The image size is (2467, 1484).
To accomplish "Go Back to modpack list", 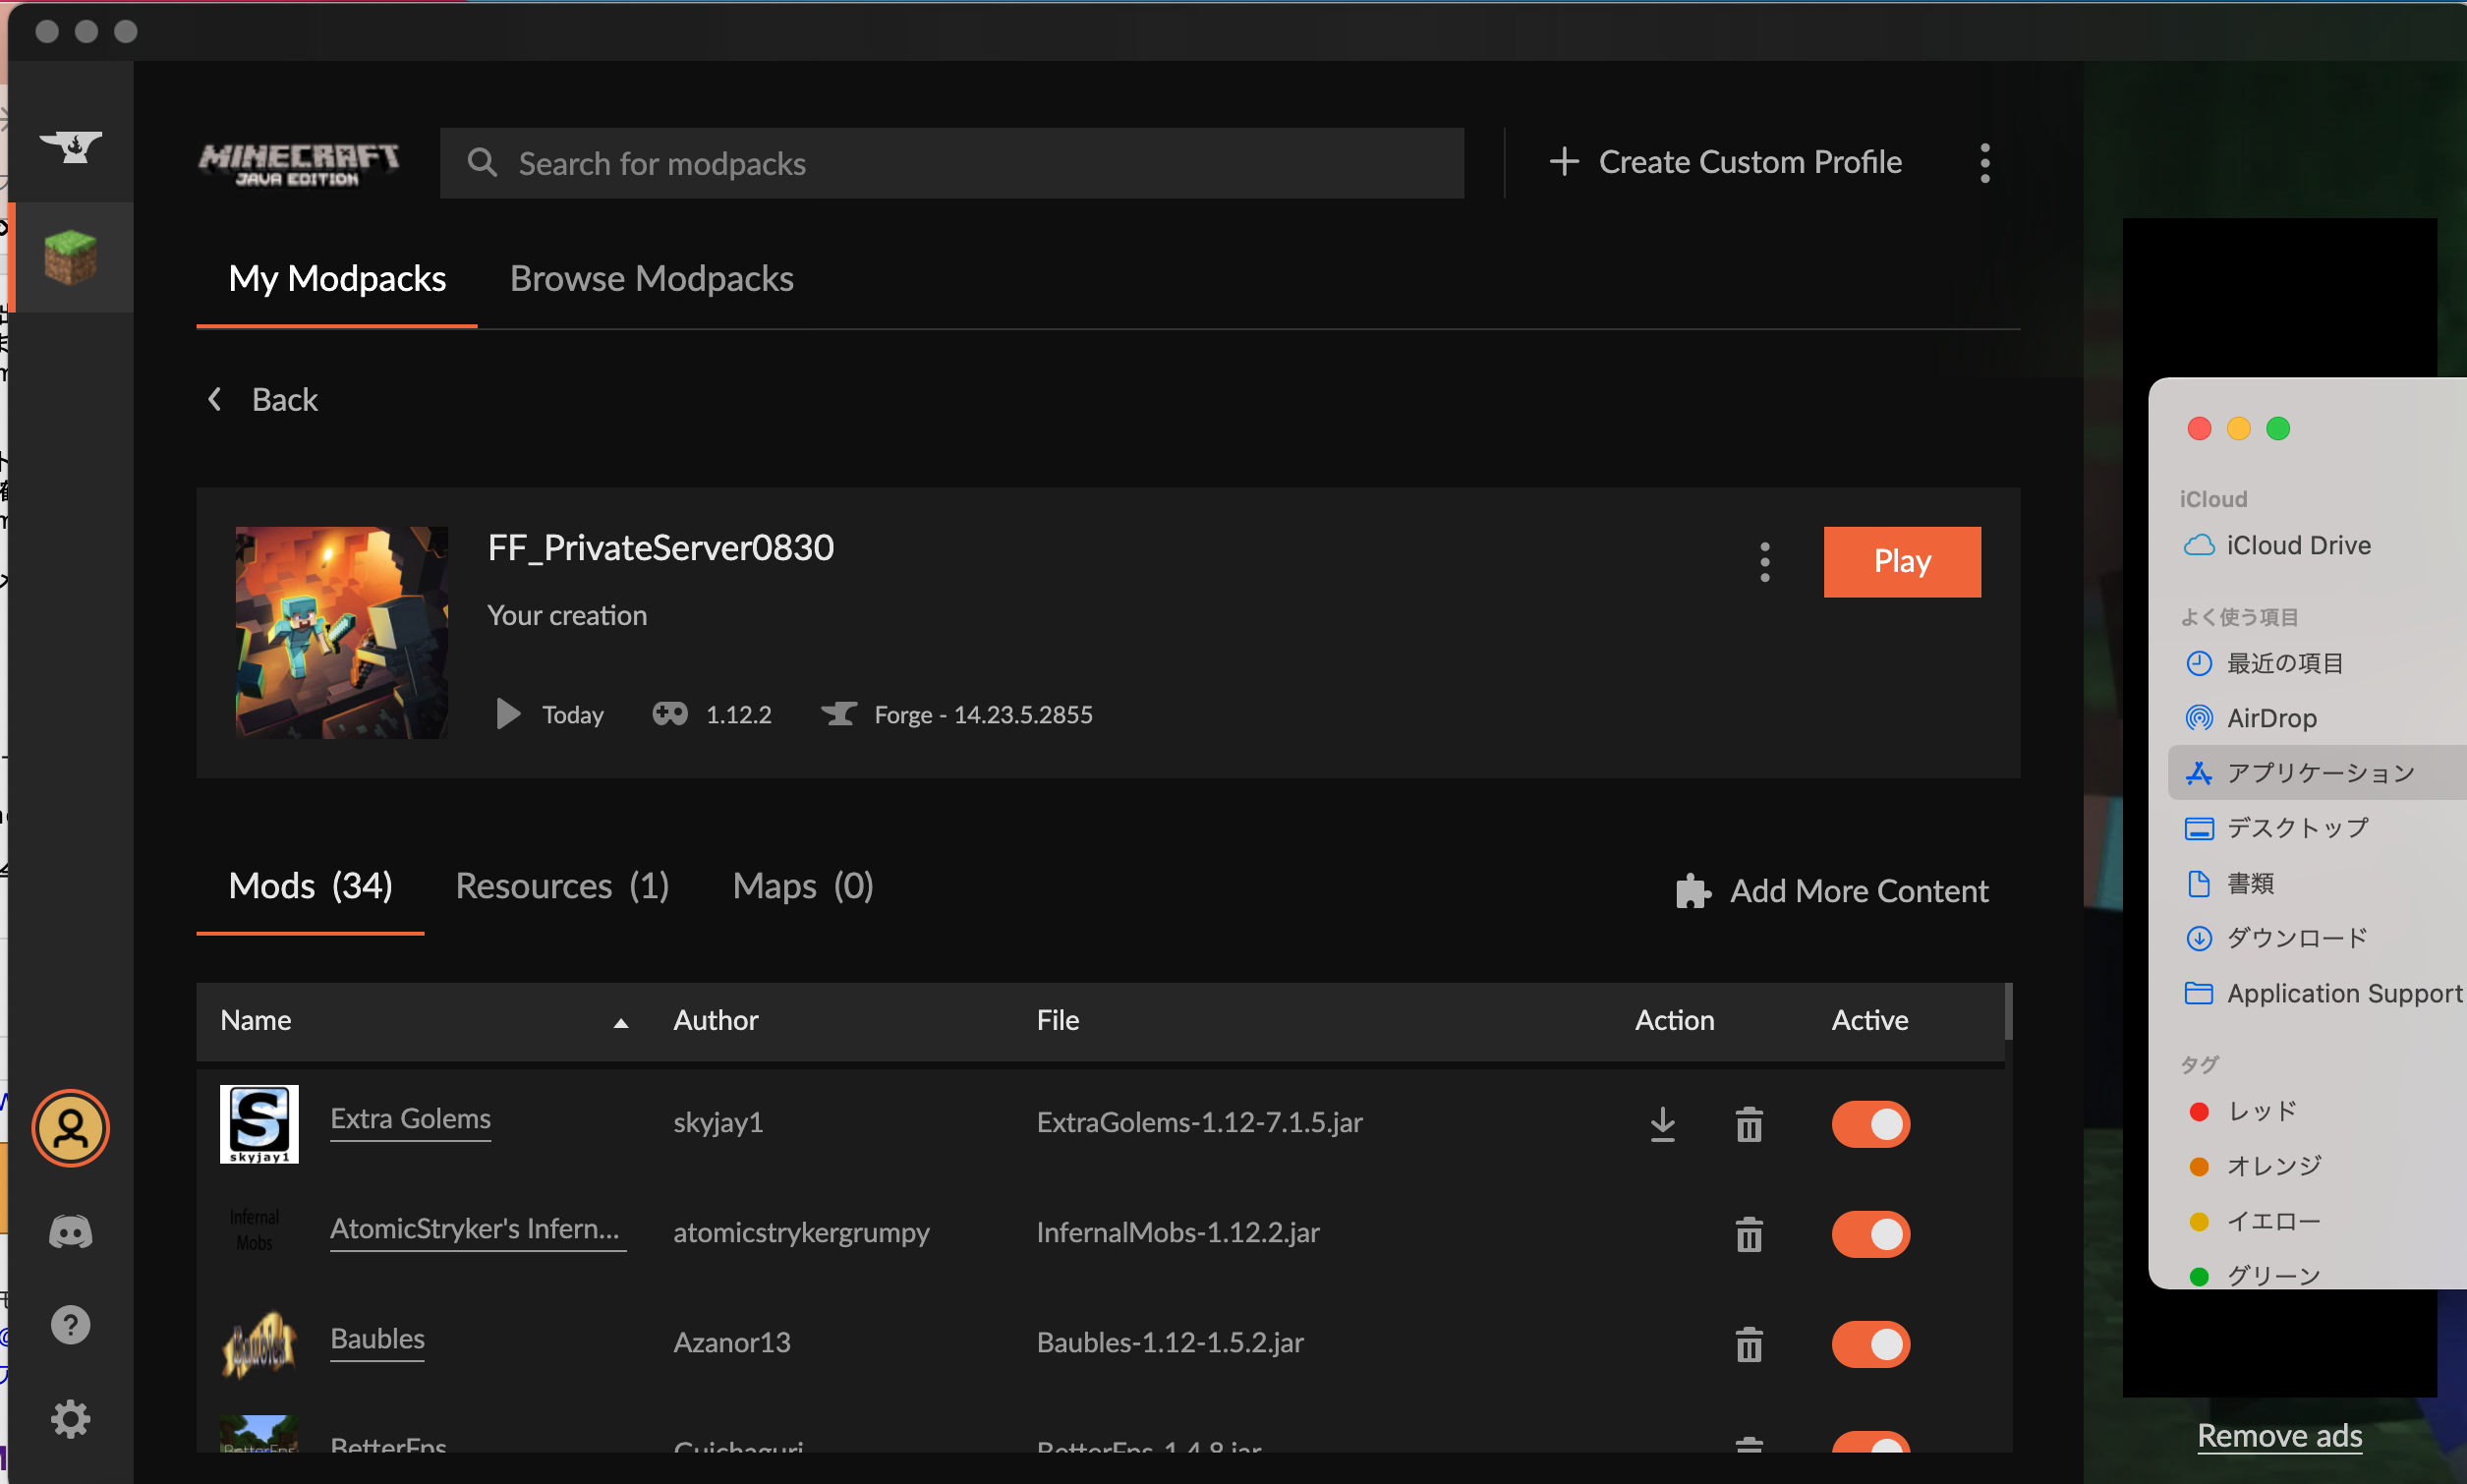I will [262, 400].
